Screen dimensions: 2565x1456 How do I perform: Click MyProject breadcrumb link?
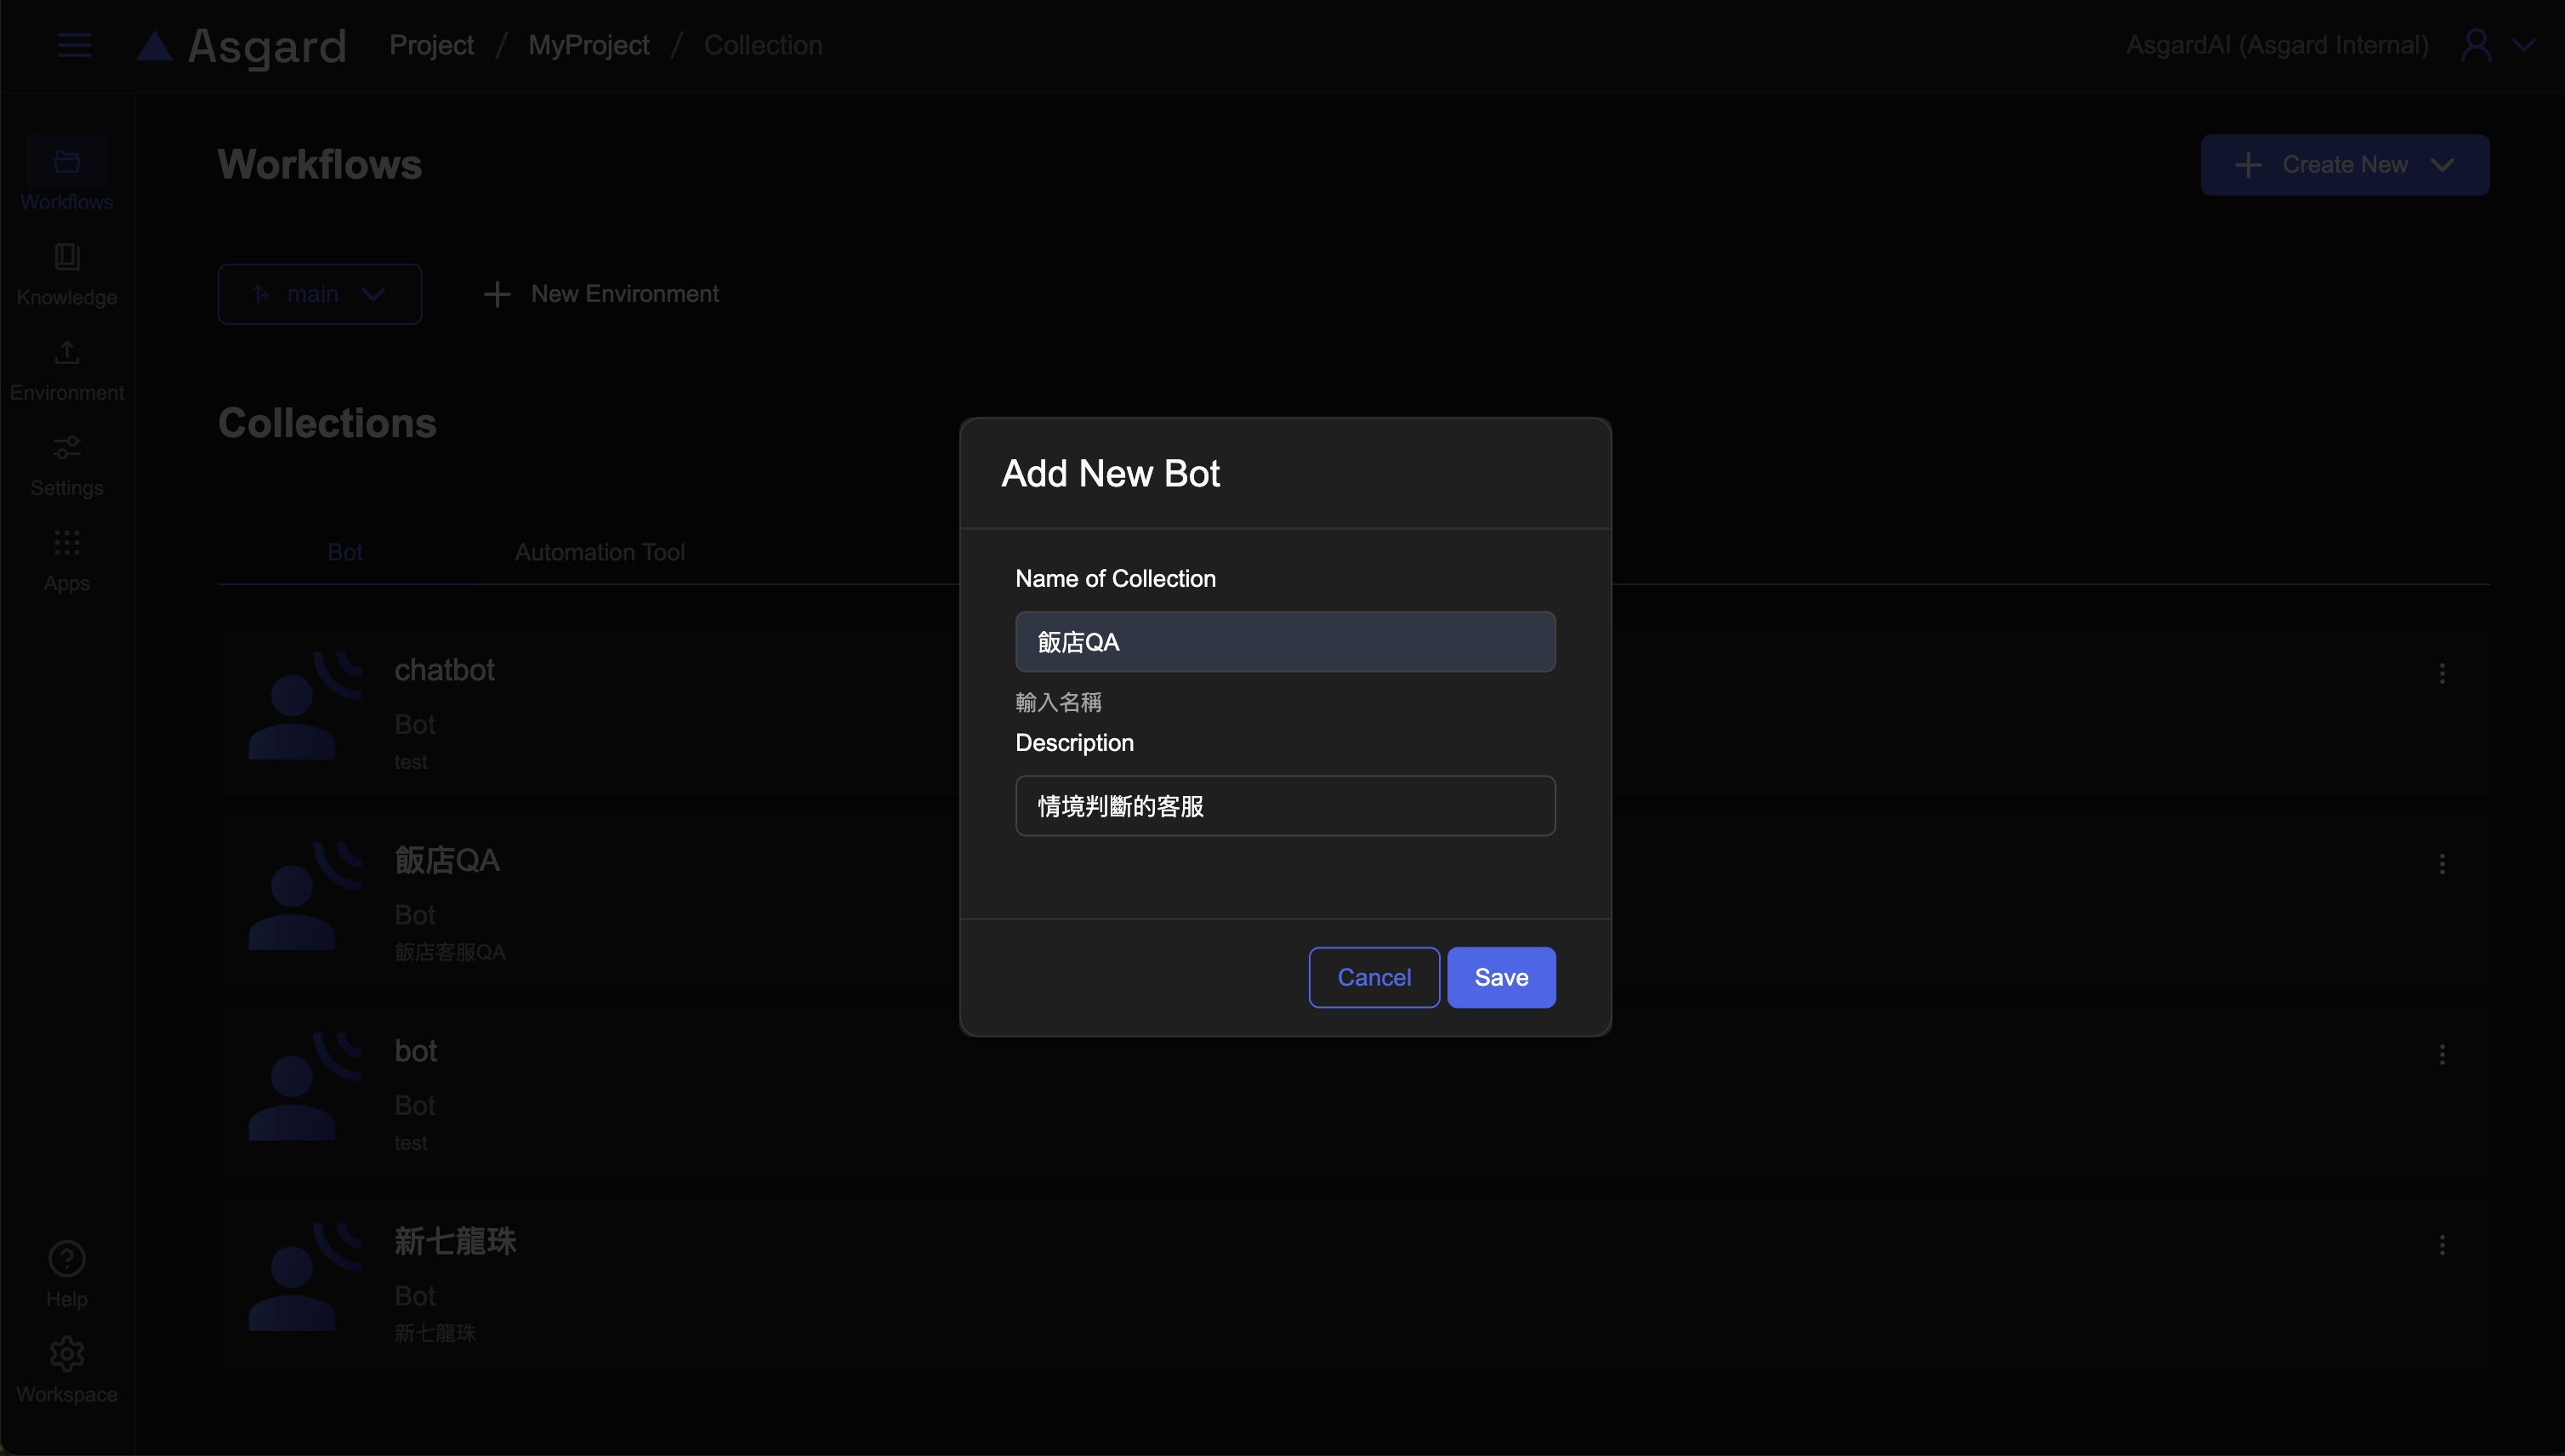click(588, 45)
